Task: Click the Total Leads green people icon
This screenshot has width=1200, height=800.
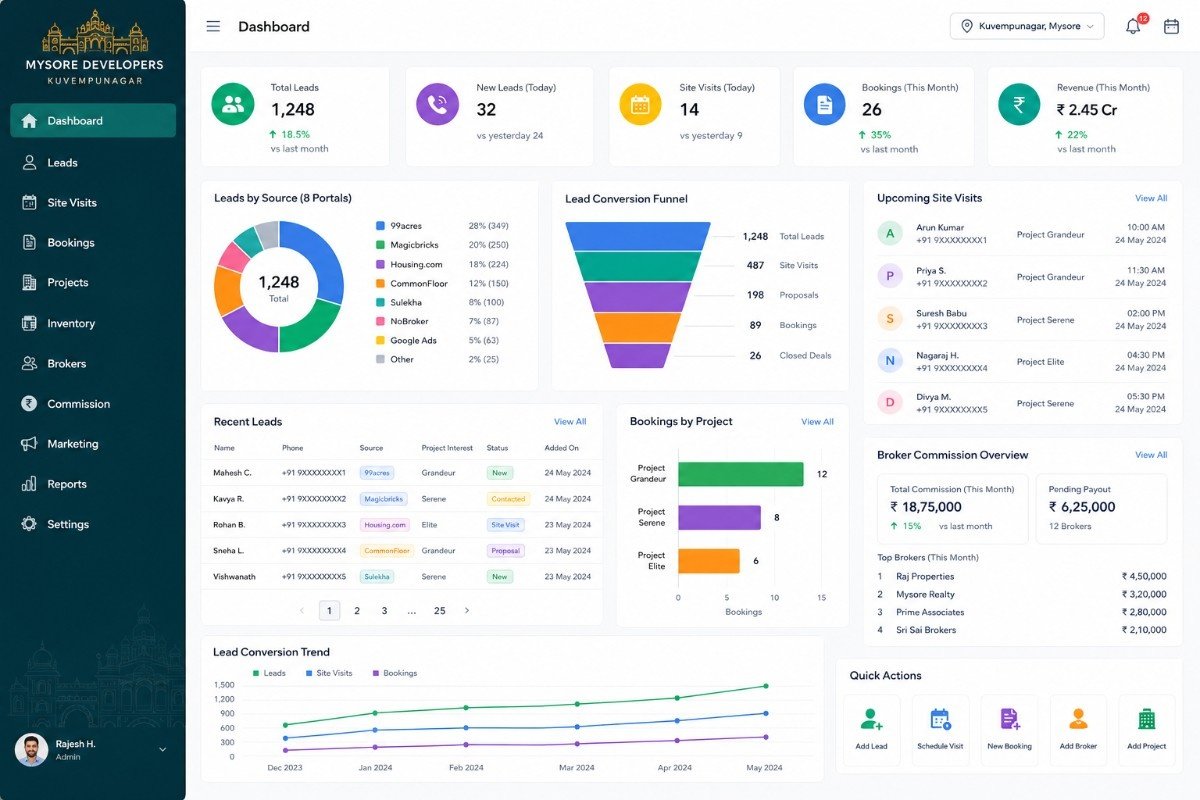Action: point(233,104)
